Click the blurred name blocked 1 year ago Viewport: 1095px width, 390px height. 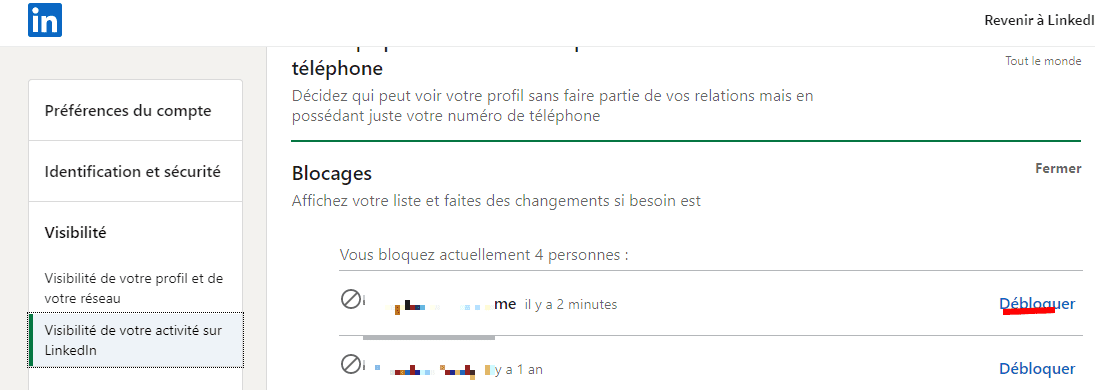(x=427, y=368)
